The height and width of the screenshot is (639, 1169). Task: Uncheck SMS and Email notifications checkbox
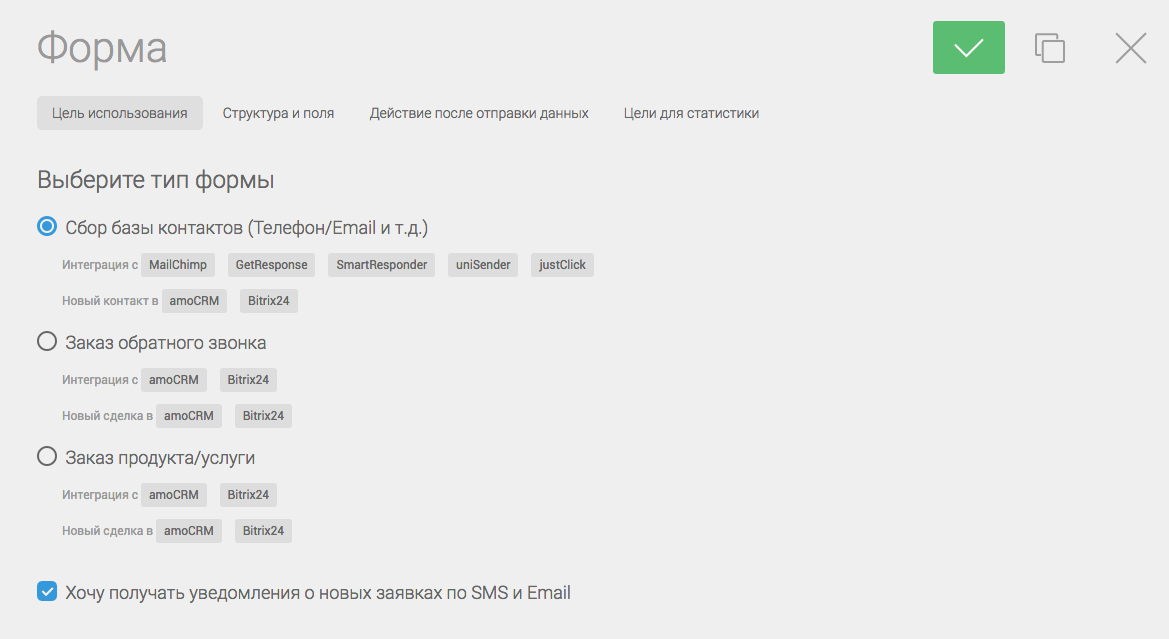tap(47, 592)
